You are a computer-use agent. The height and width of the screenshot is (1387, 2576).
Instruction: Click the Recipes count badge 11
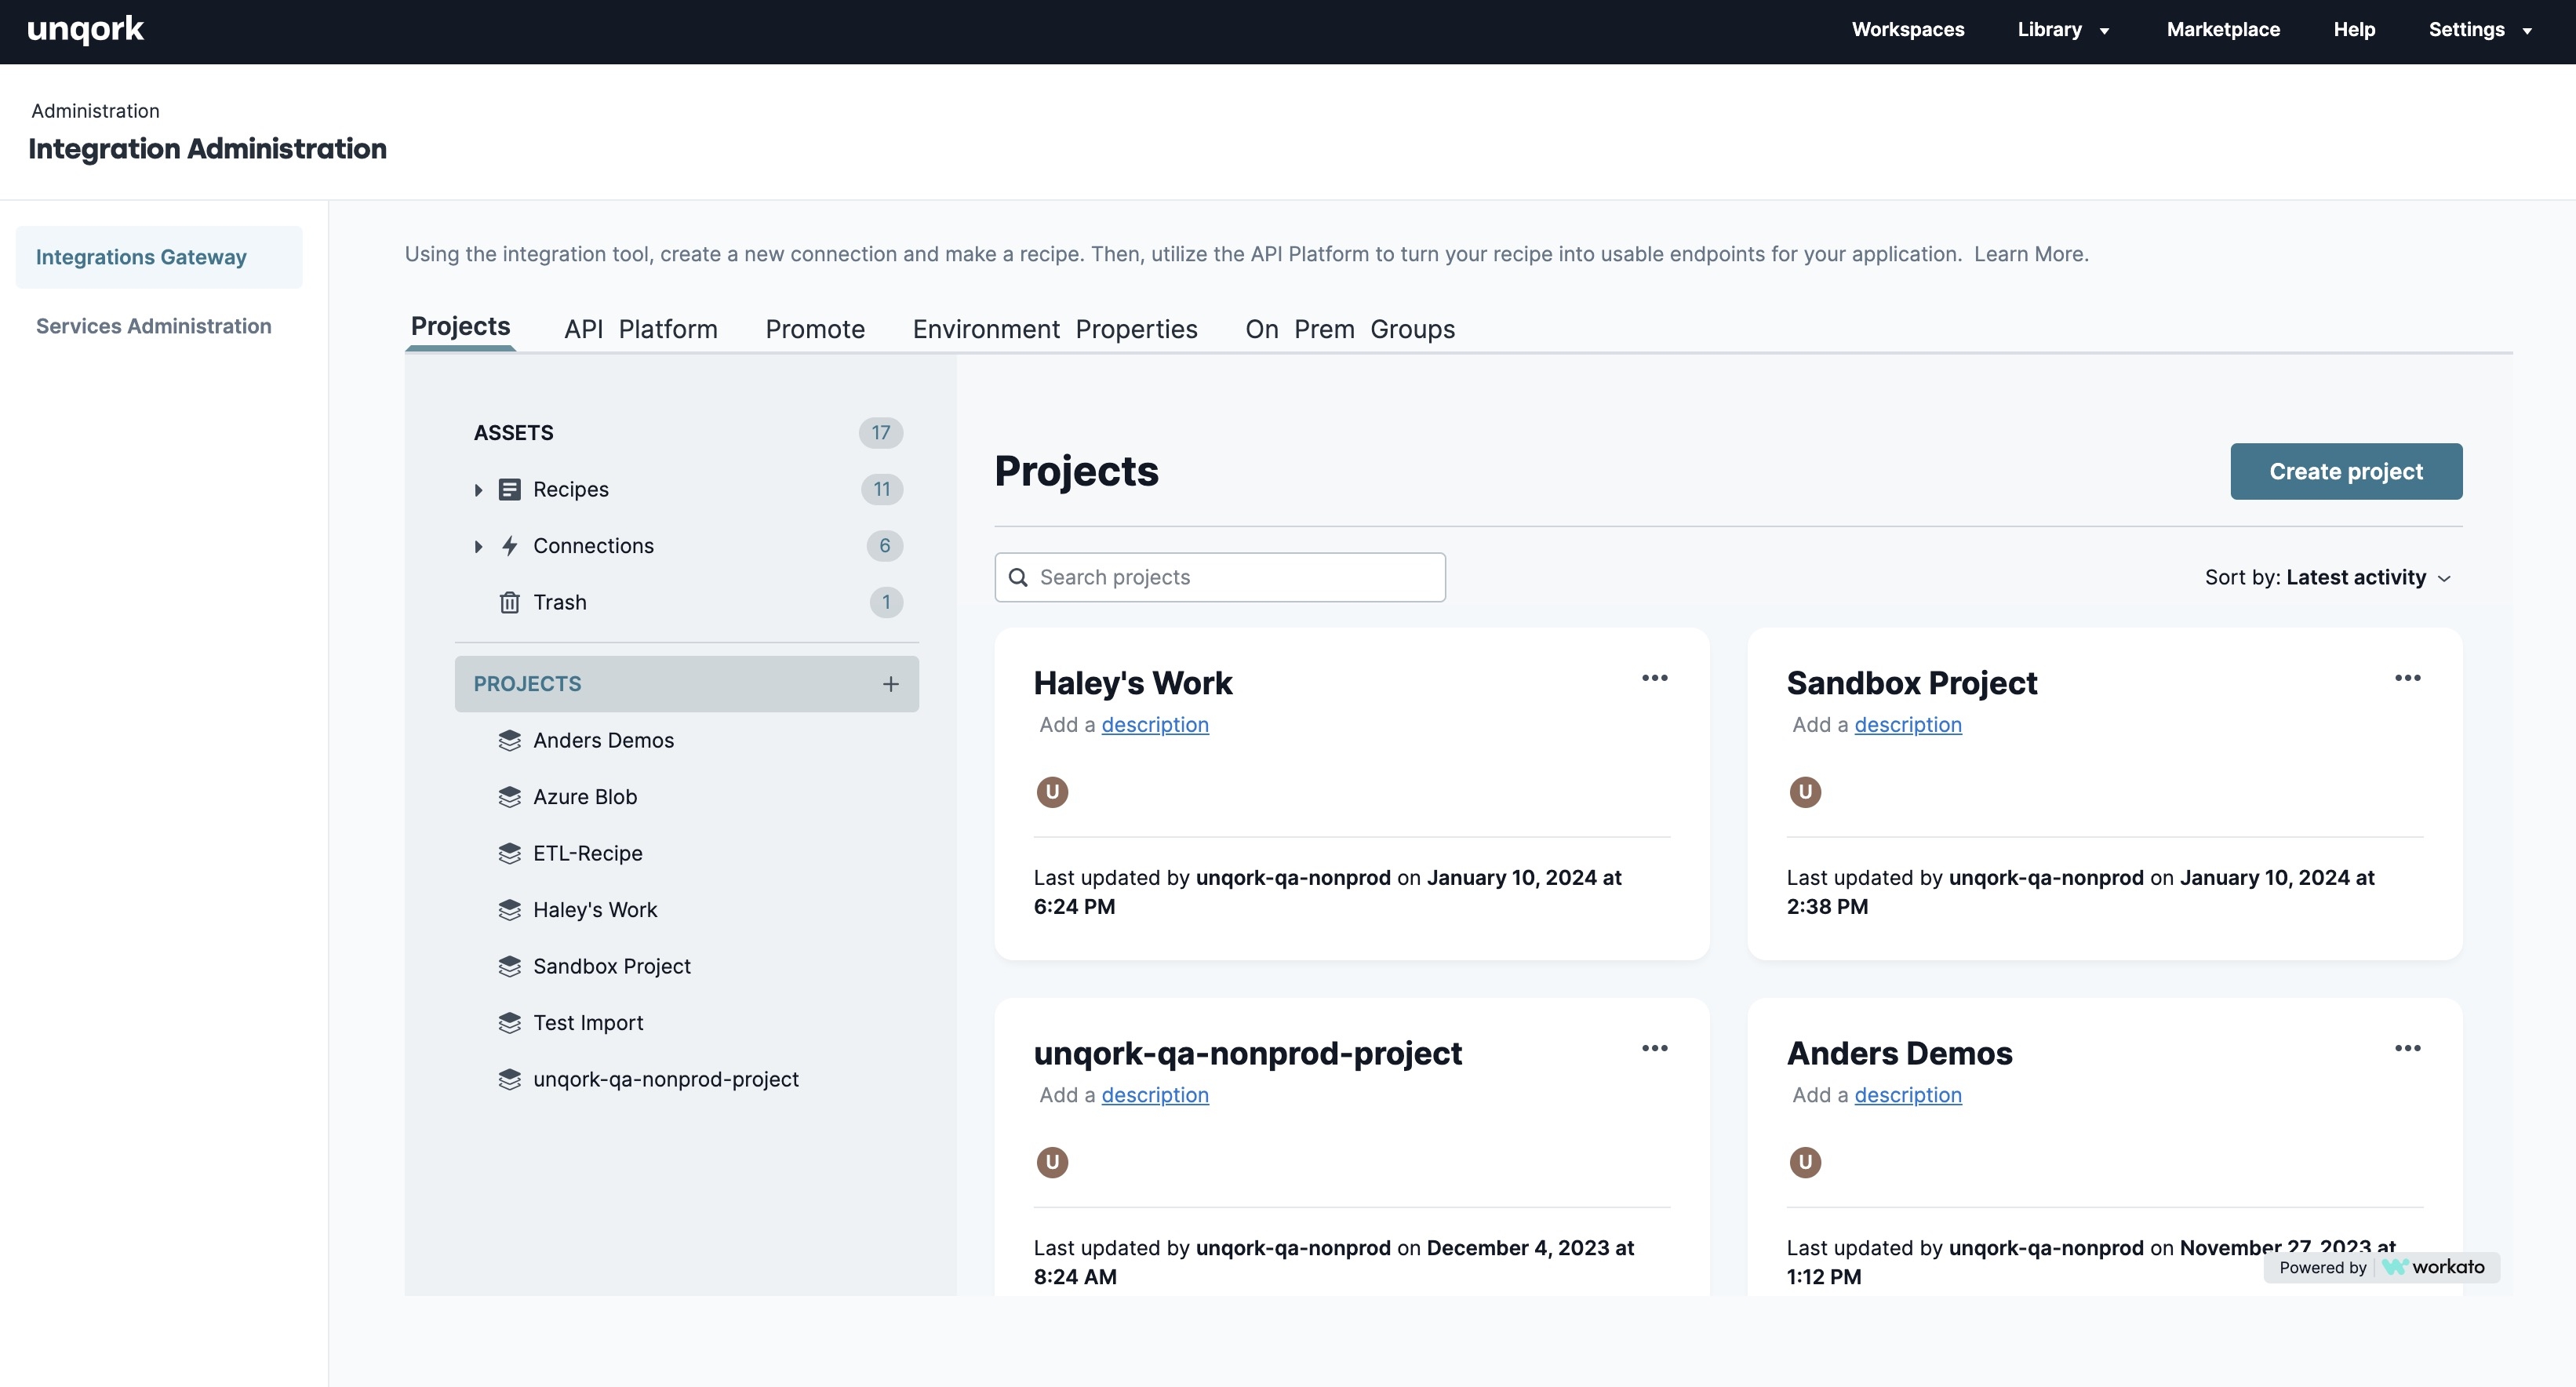[x=882, y=489]
